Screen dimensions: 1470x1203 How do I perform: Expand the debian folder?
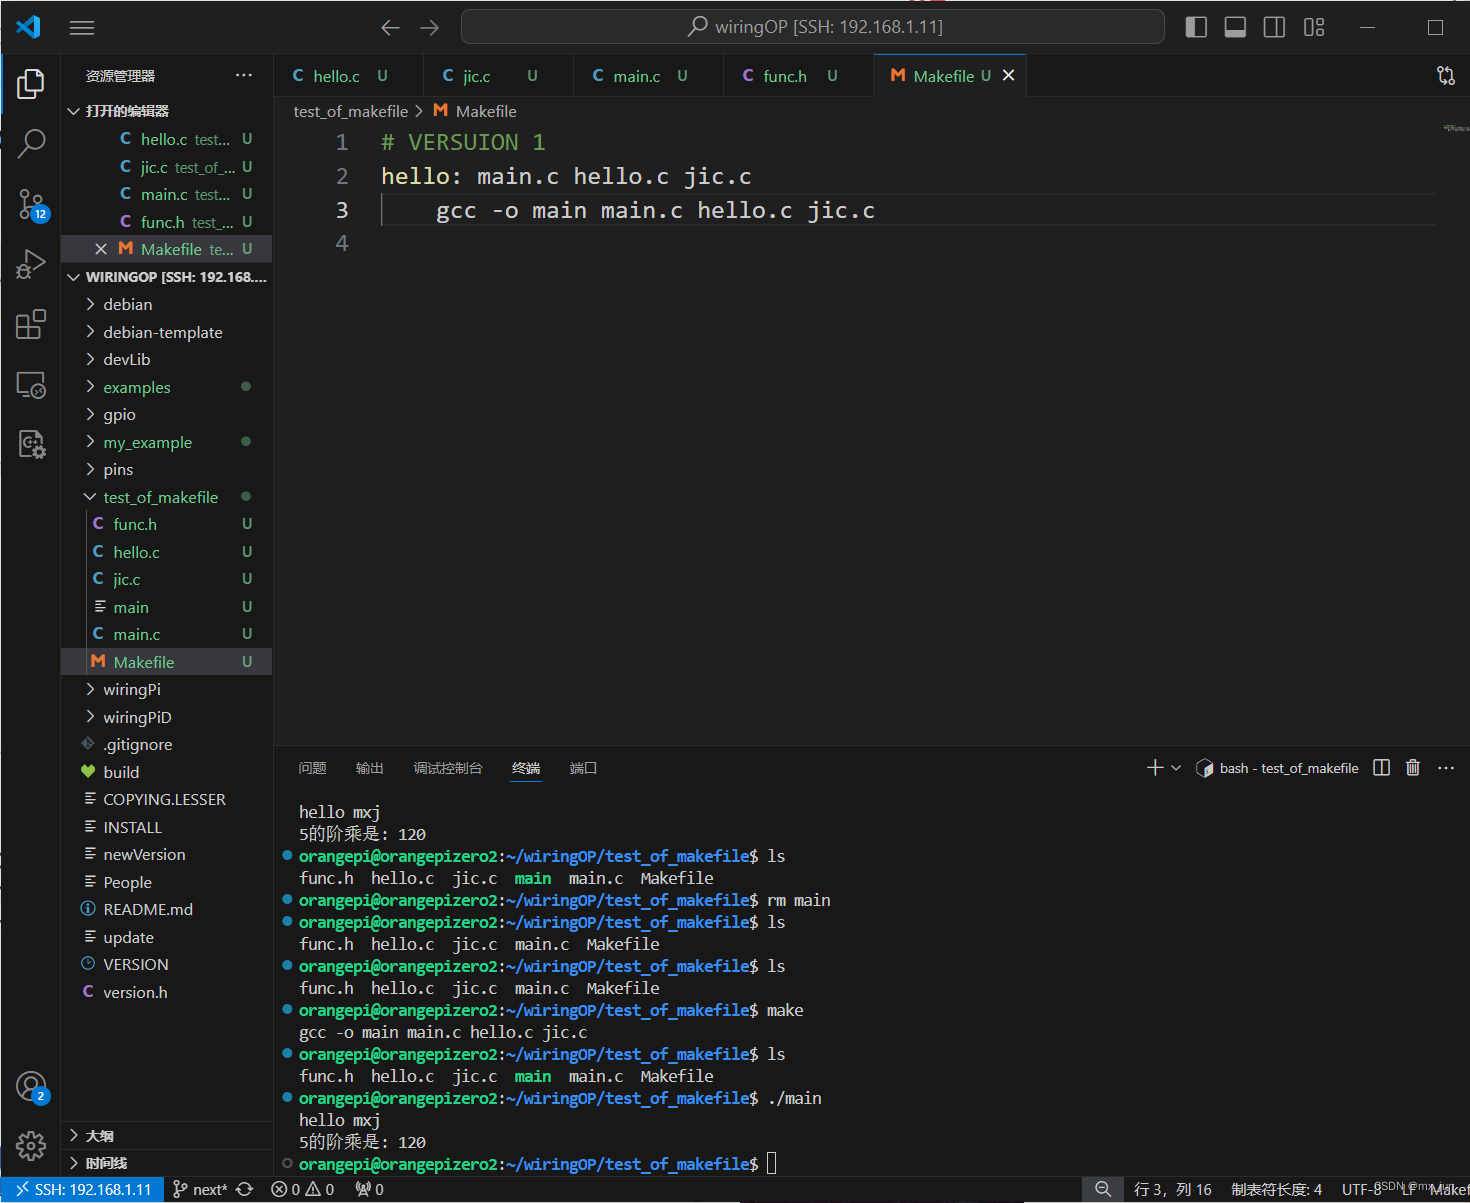coord(166,304)
